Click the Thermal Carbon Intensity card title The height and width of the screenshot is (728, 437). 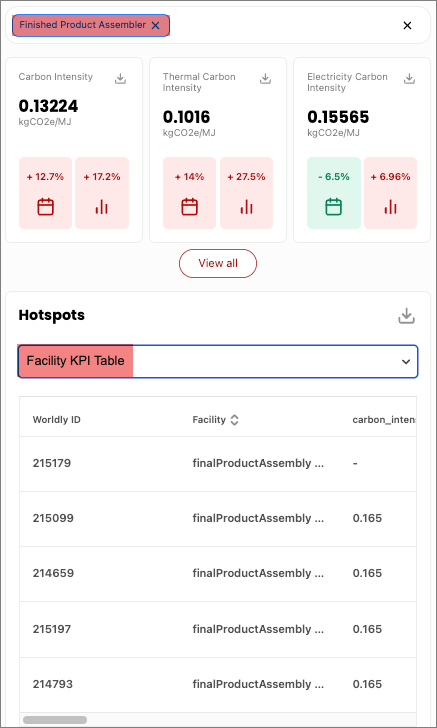[x=199, y=82]
